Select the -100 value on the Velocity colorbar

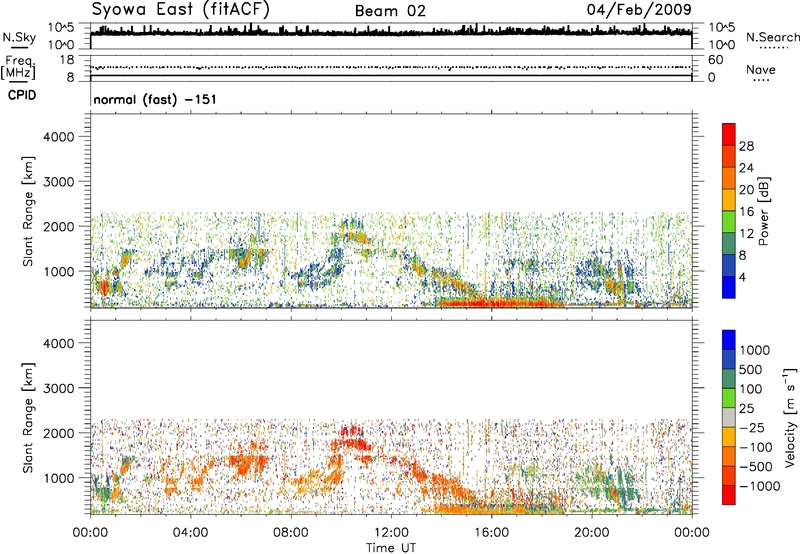pyautogui.click(x=756, y=447)
